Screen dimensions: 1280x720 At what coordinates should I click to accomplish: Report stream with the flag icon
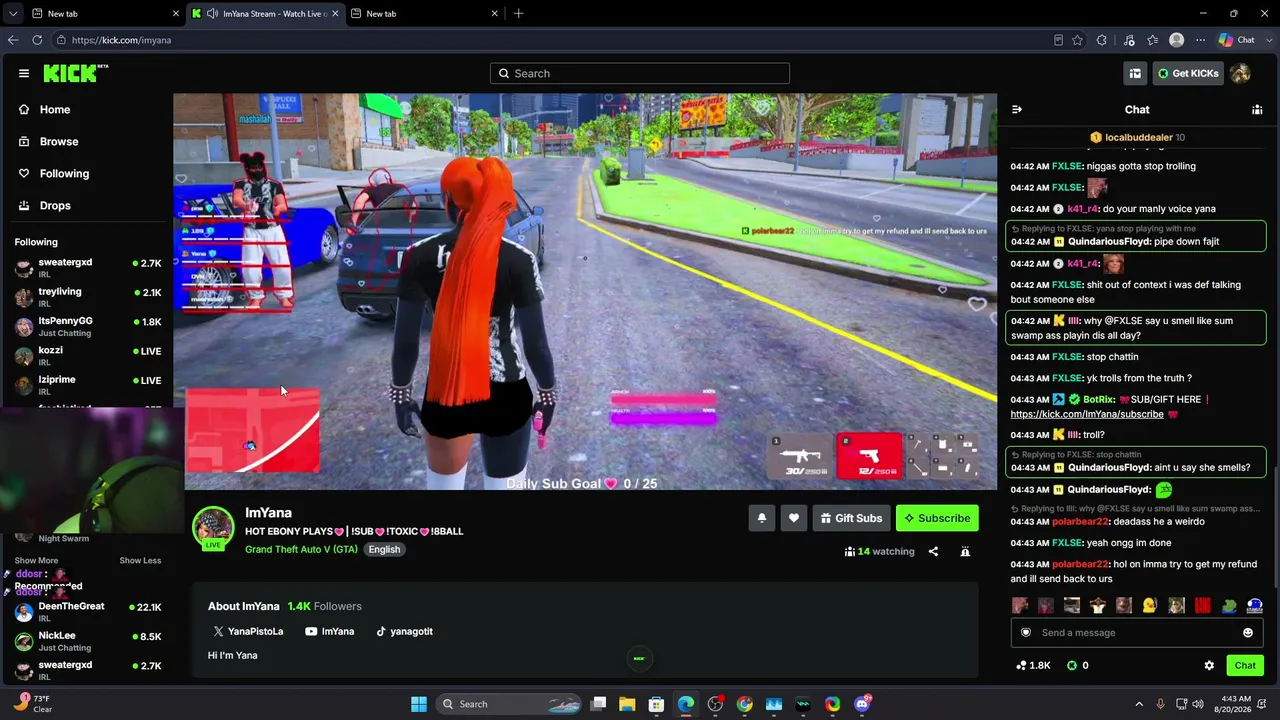[965, 552]
